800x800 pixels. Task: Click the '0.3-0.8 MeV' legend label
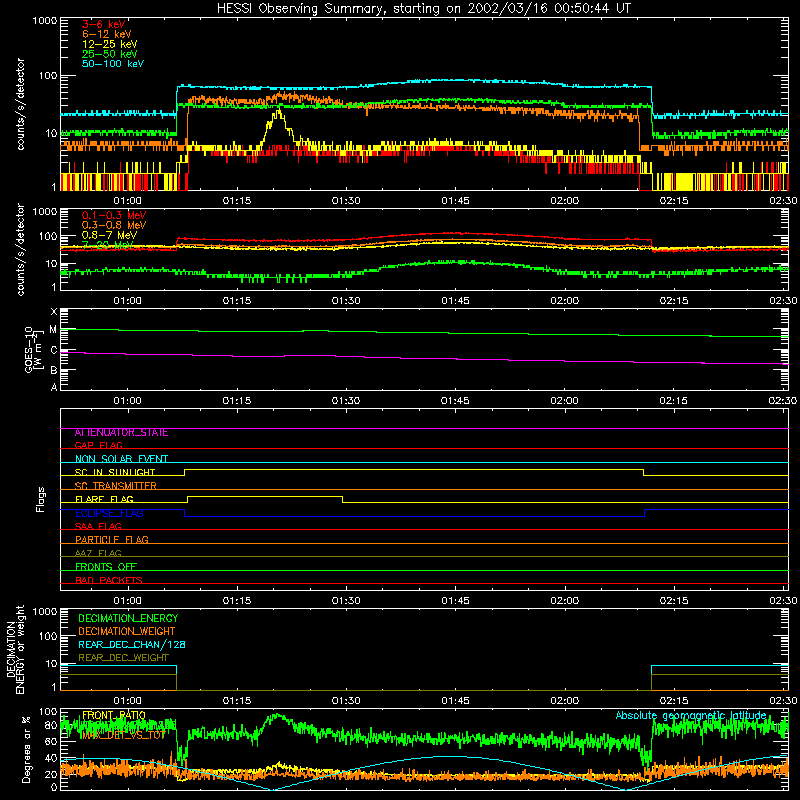[x=114, y=225]
